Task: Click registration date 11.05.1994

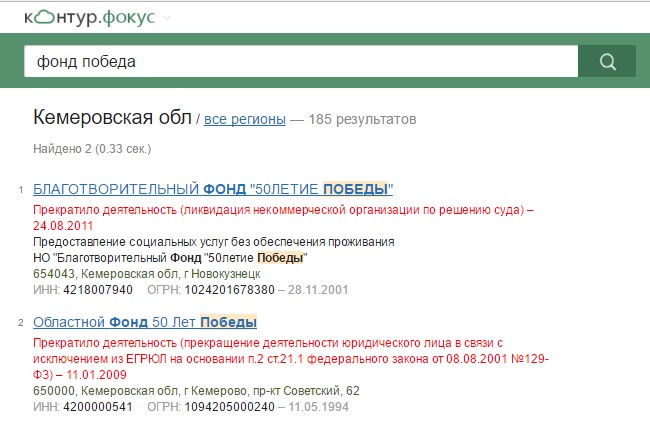Action: coord(318,407)
